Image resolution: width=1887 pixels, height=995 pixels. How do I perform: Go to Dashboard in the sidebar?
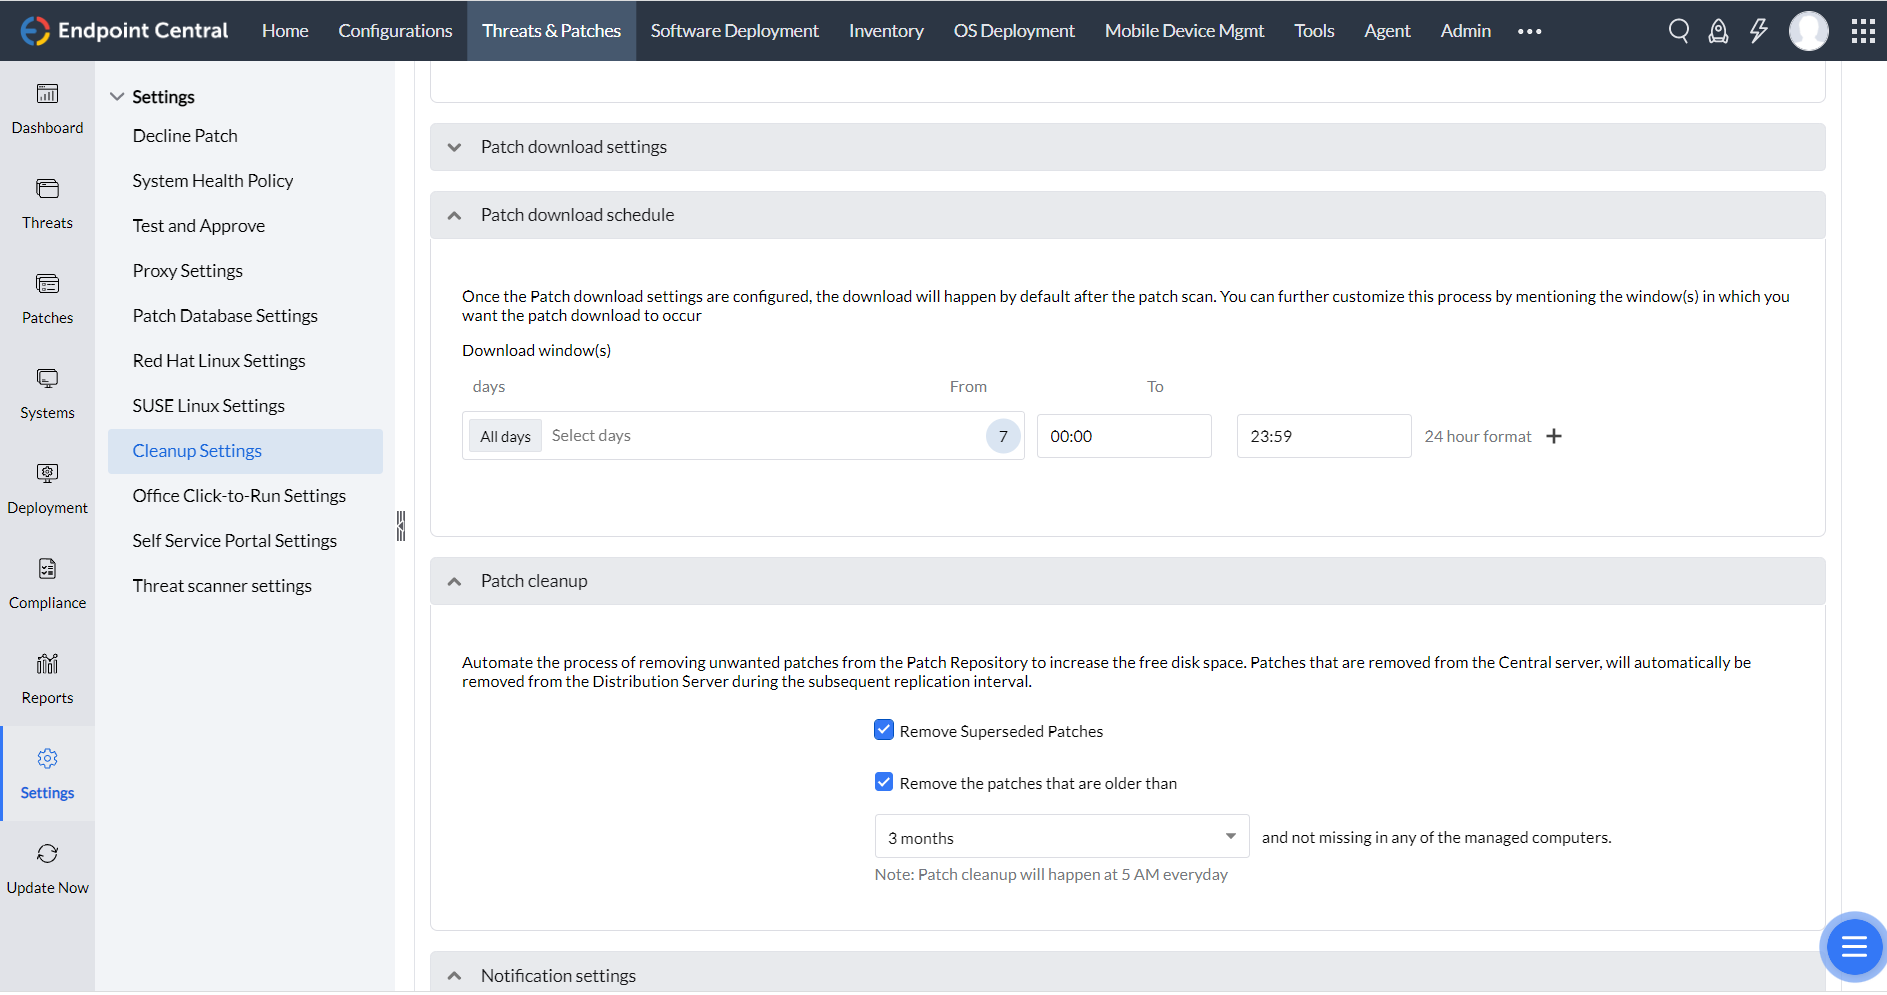47,109
